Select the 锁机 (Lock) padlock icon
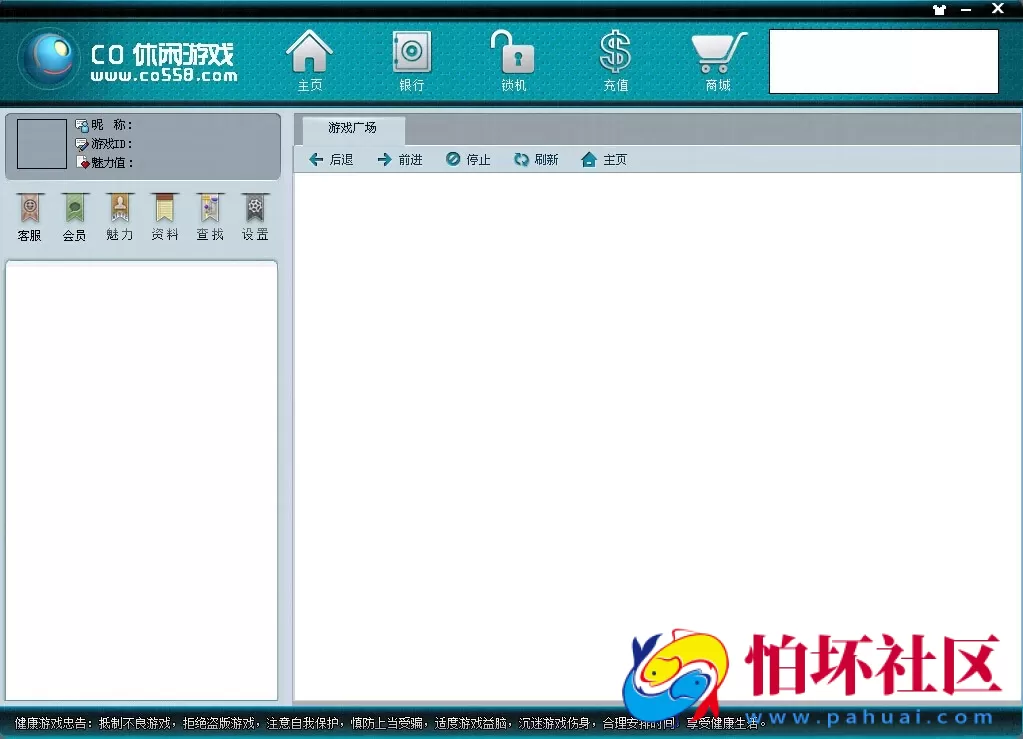This screenshot has width=1023, height=739. click(x=513, y=58)
